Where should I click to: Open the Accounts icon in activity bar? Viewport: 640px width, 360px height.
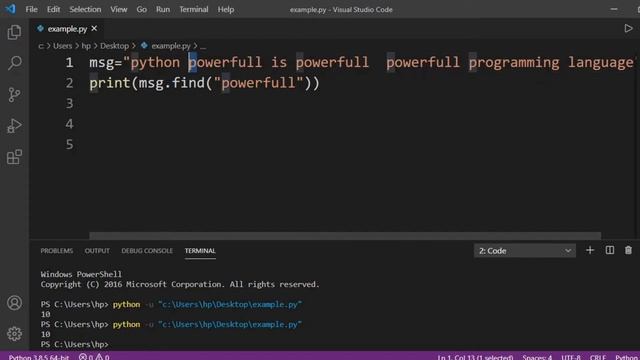click(x=14, y=303)
